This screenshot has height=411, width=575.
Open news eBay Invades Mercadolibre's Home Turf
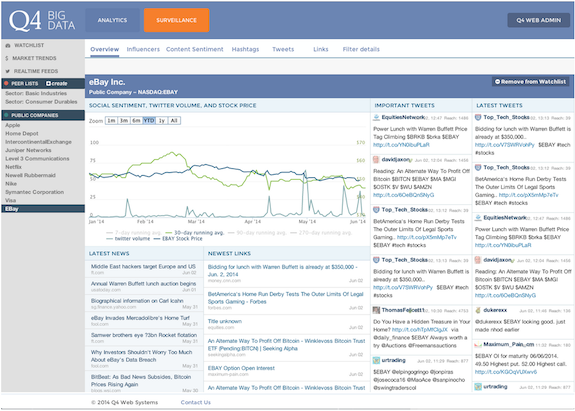point(140,318)
